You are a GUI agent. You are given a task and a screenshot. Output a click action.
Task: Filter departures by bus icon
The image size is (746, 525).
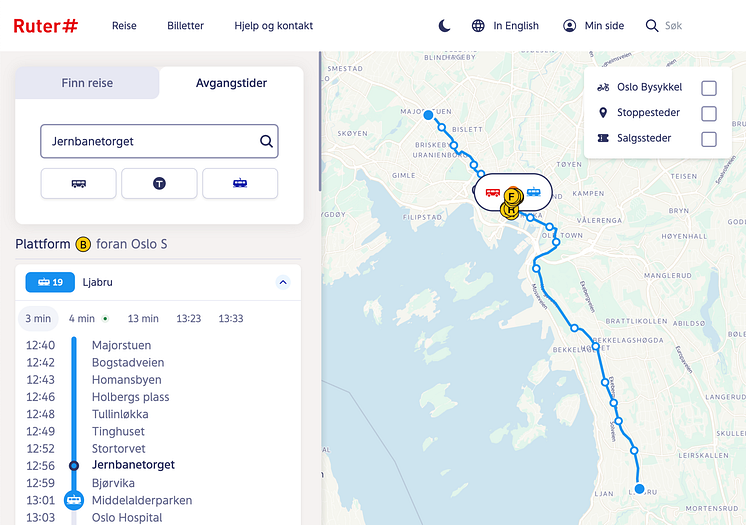79,184
